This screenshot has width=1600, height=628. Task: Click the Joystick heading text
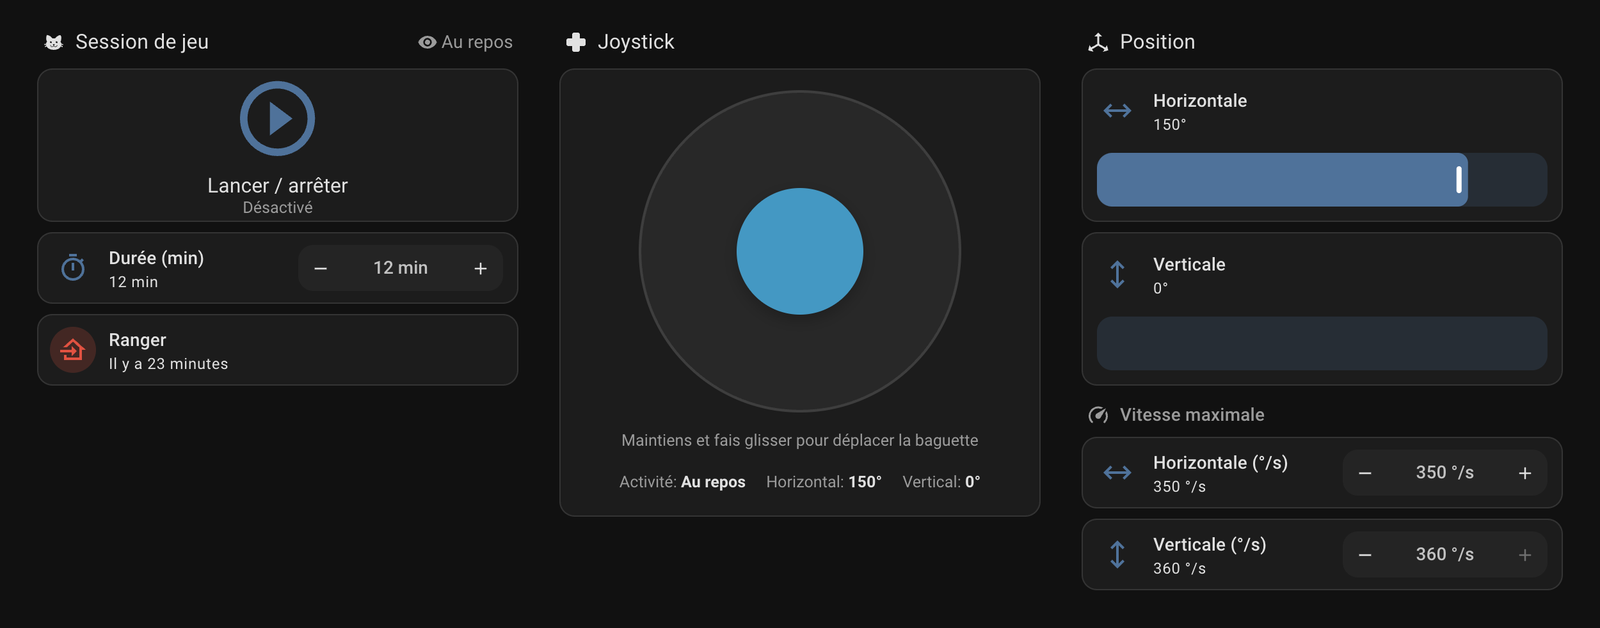pos(636,42)
